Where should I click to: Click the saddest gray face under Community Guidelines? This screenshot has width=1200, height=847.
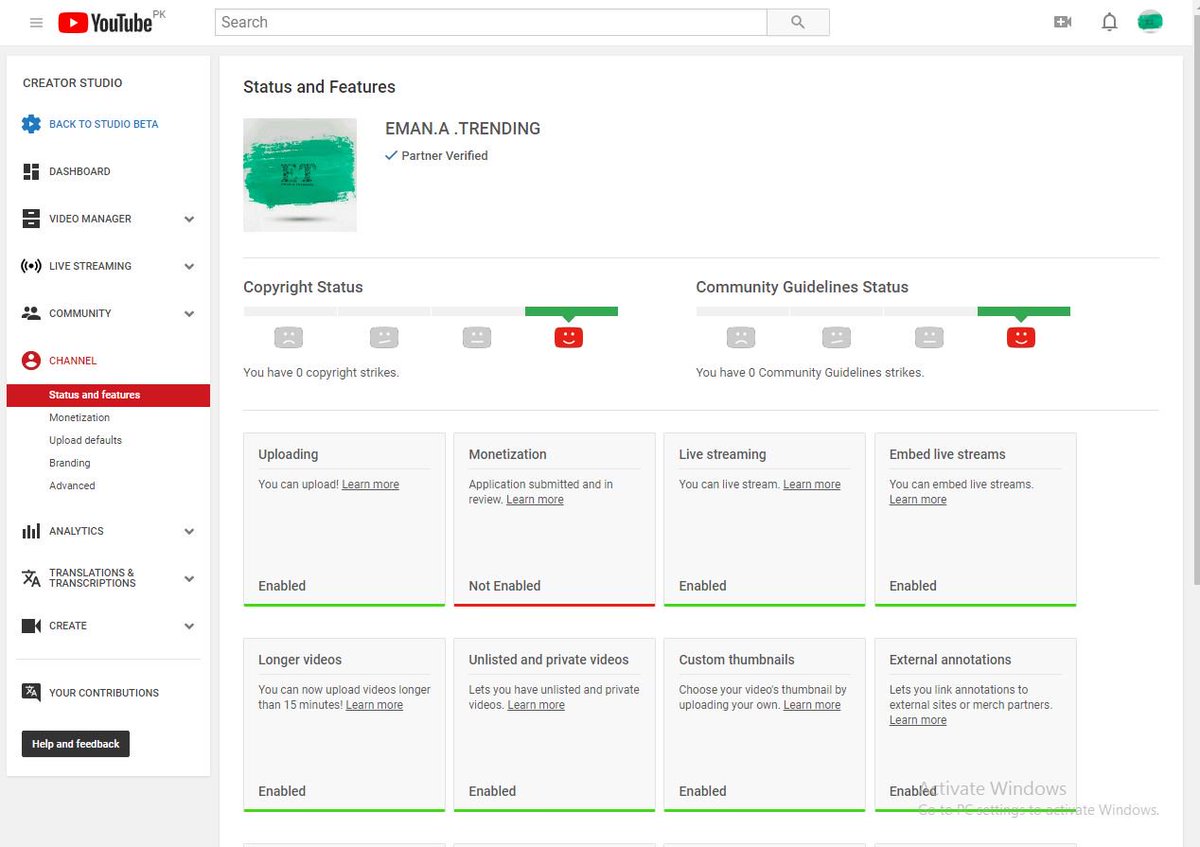[x=741, y=337]
